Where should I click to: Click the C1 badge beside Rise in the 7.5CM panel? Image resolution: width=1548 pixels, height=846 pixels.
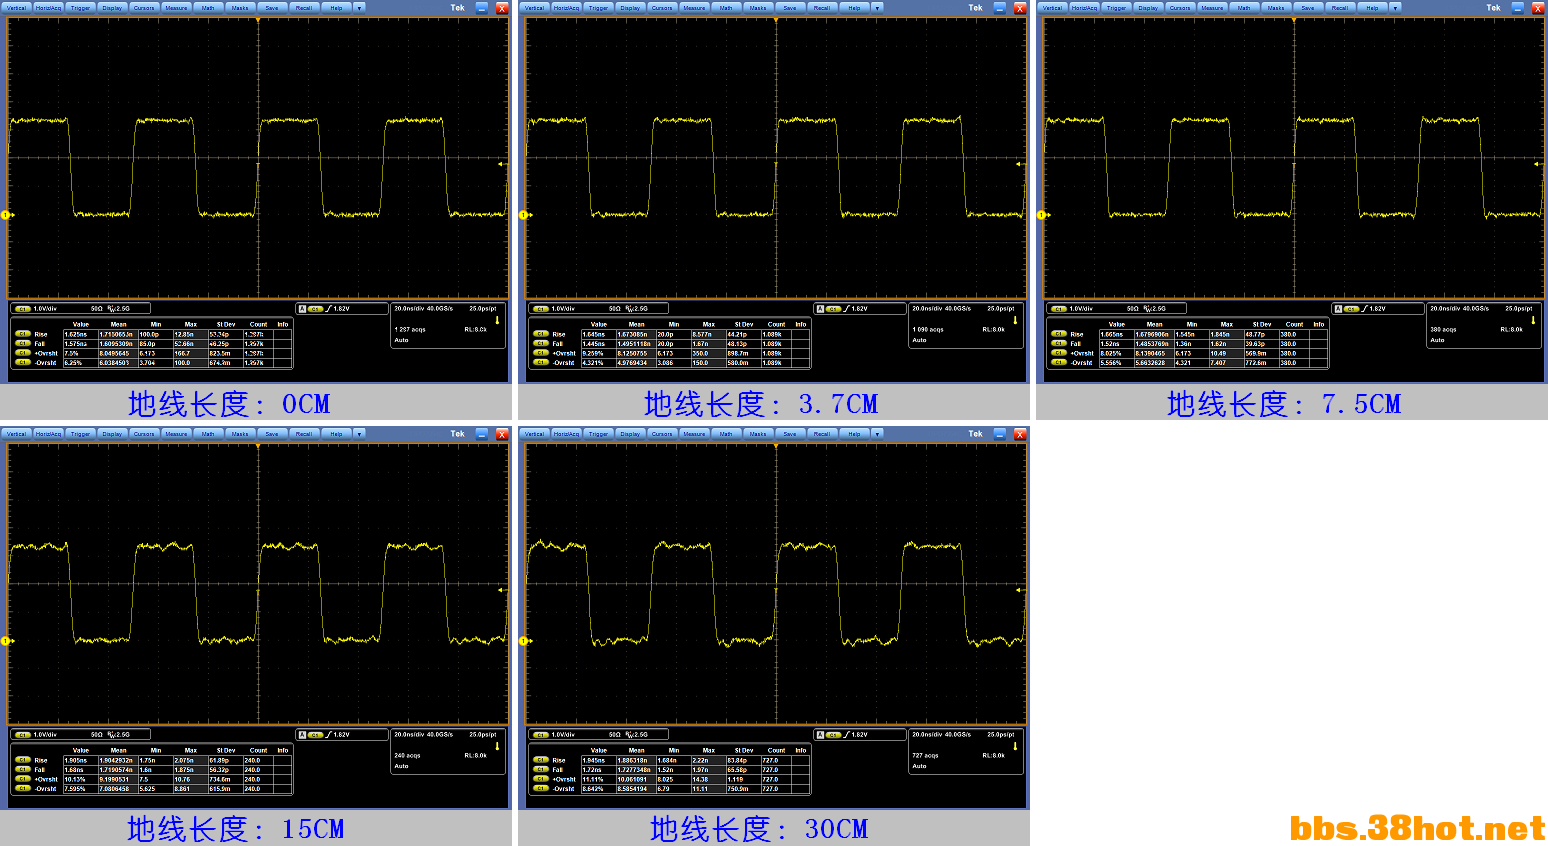tap(1058, 334)
